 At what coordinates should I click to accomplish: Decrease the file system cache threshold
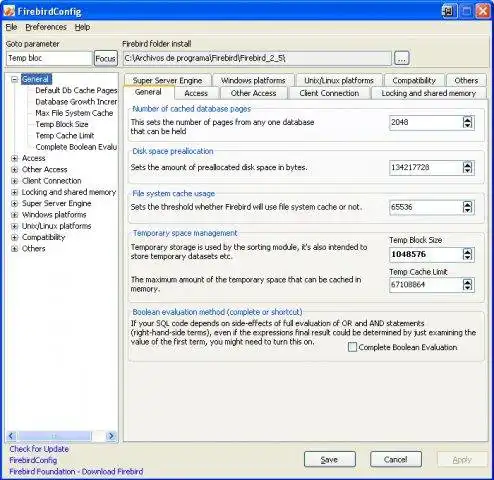tap(468, 210)
